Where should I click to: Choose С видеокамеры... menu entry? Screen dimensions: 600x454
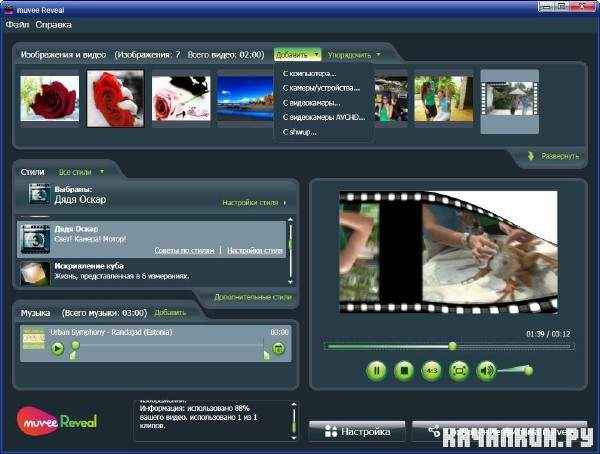pos(311,103)
